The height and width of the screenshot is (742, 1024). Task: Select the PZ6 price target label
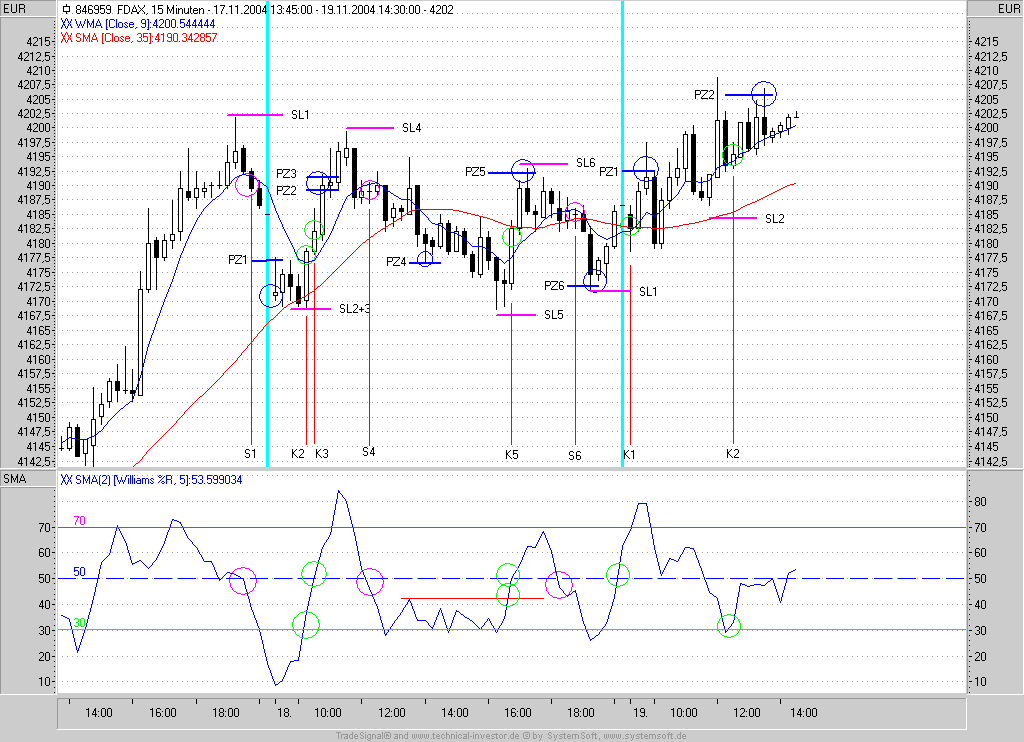pos(554,286)
